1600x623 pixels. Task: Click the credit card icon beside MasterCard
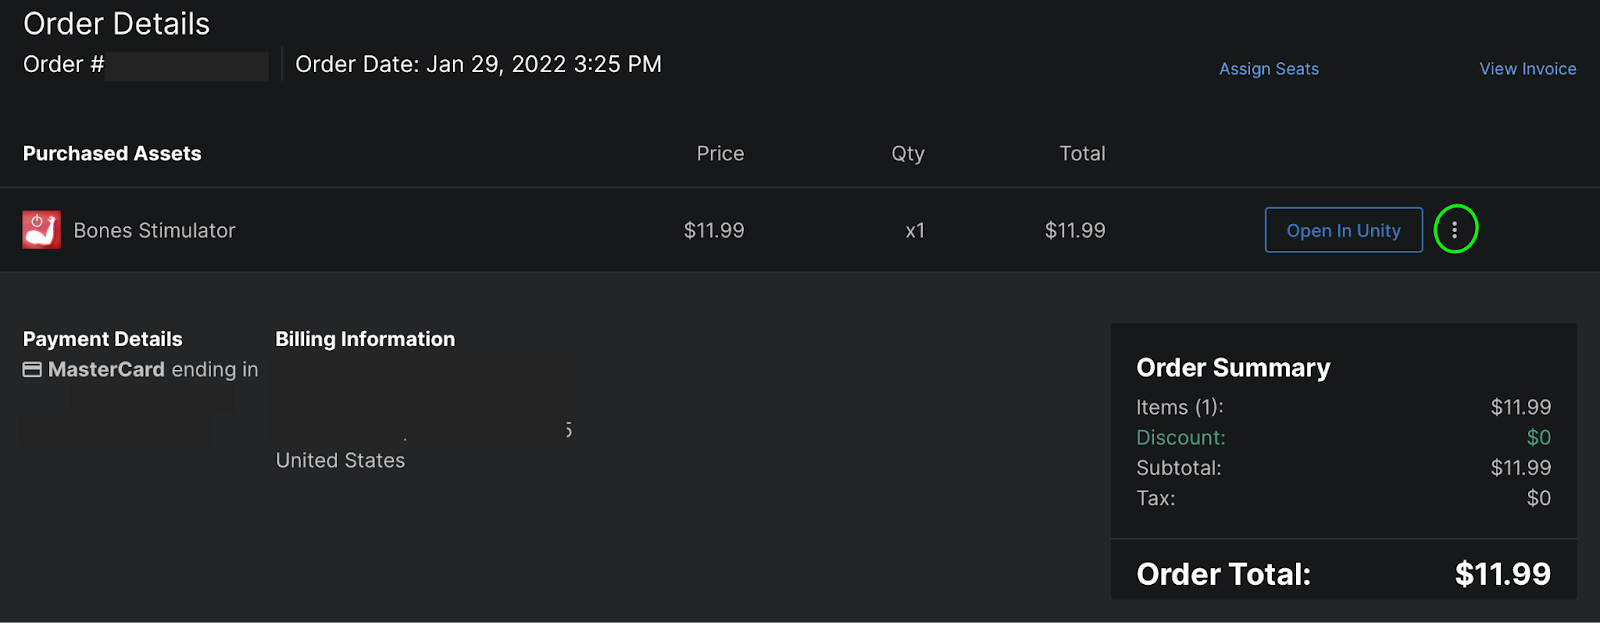[32, 370]
